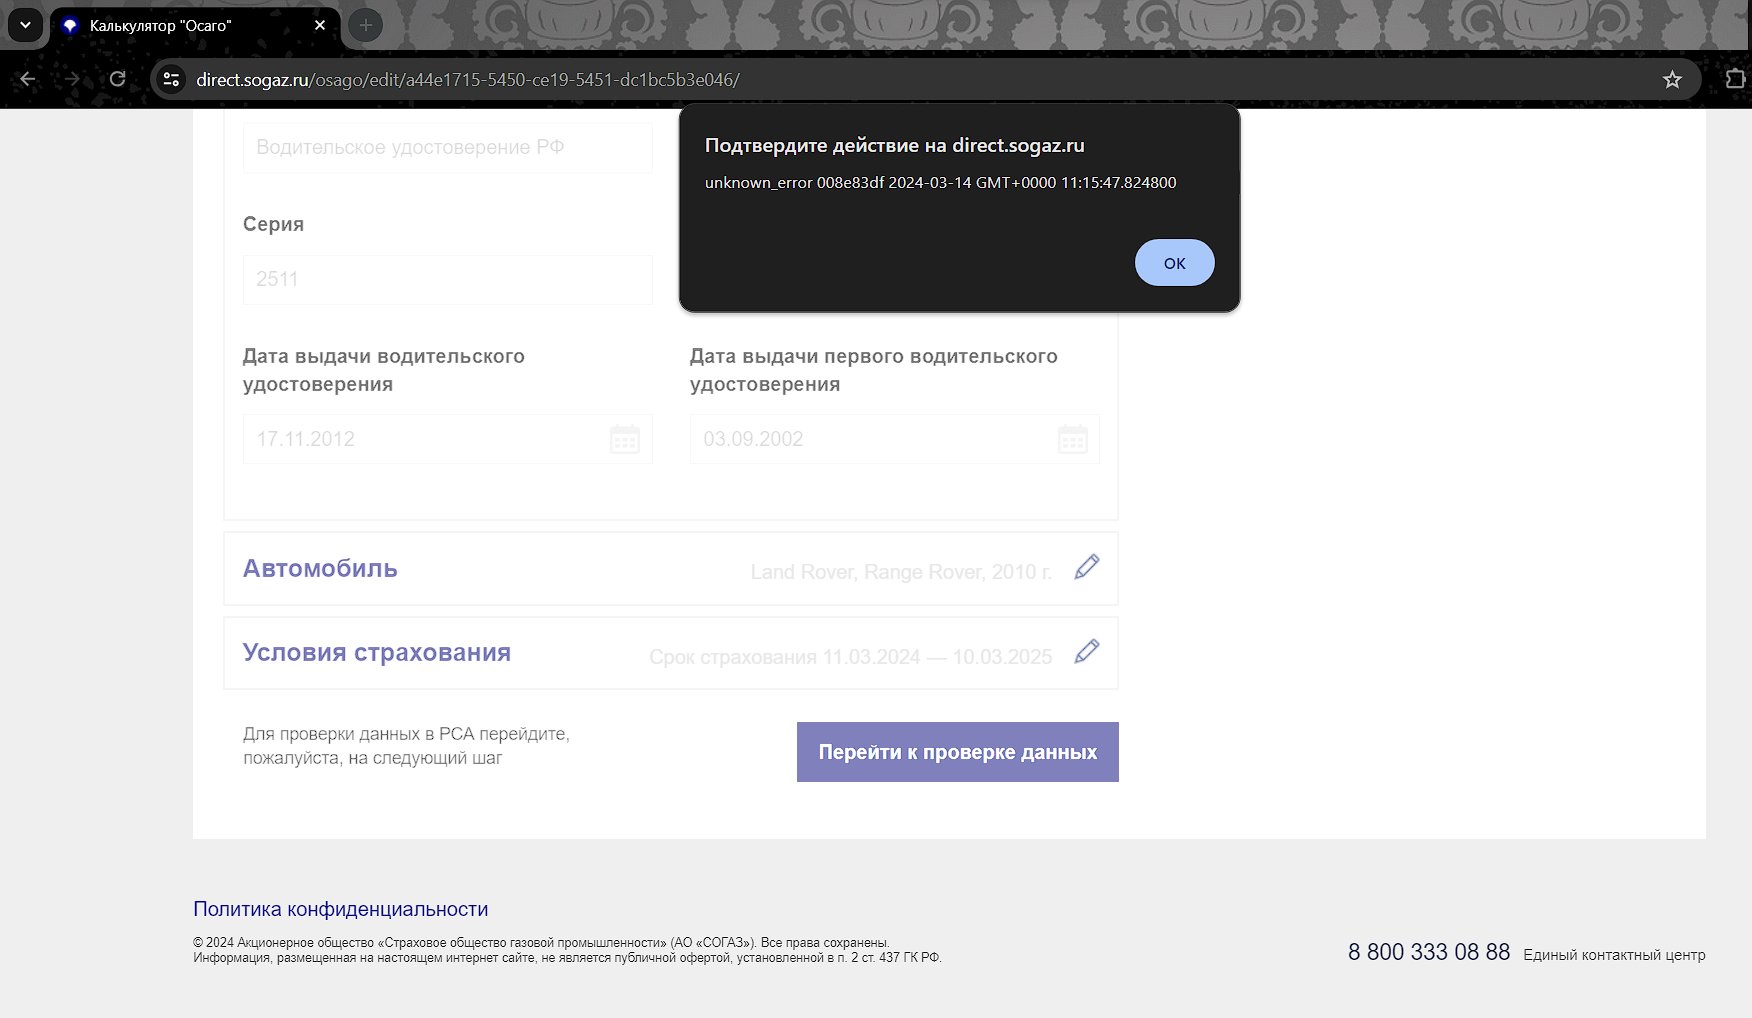Screen dimensions: 1752x1018
Task: Edit the Автомобиль section via pencil icon
Action: (x=1086, y=568)
